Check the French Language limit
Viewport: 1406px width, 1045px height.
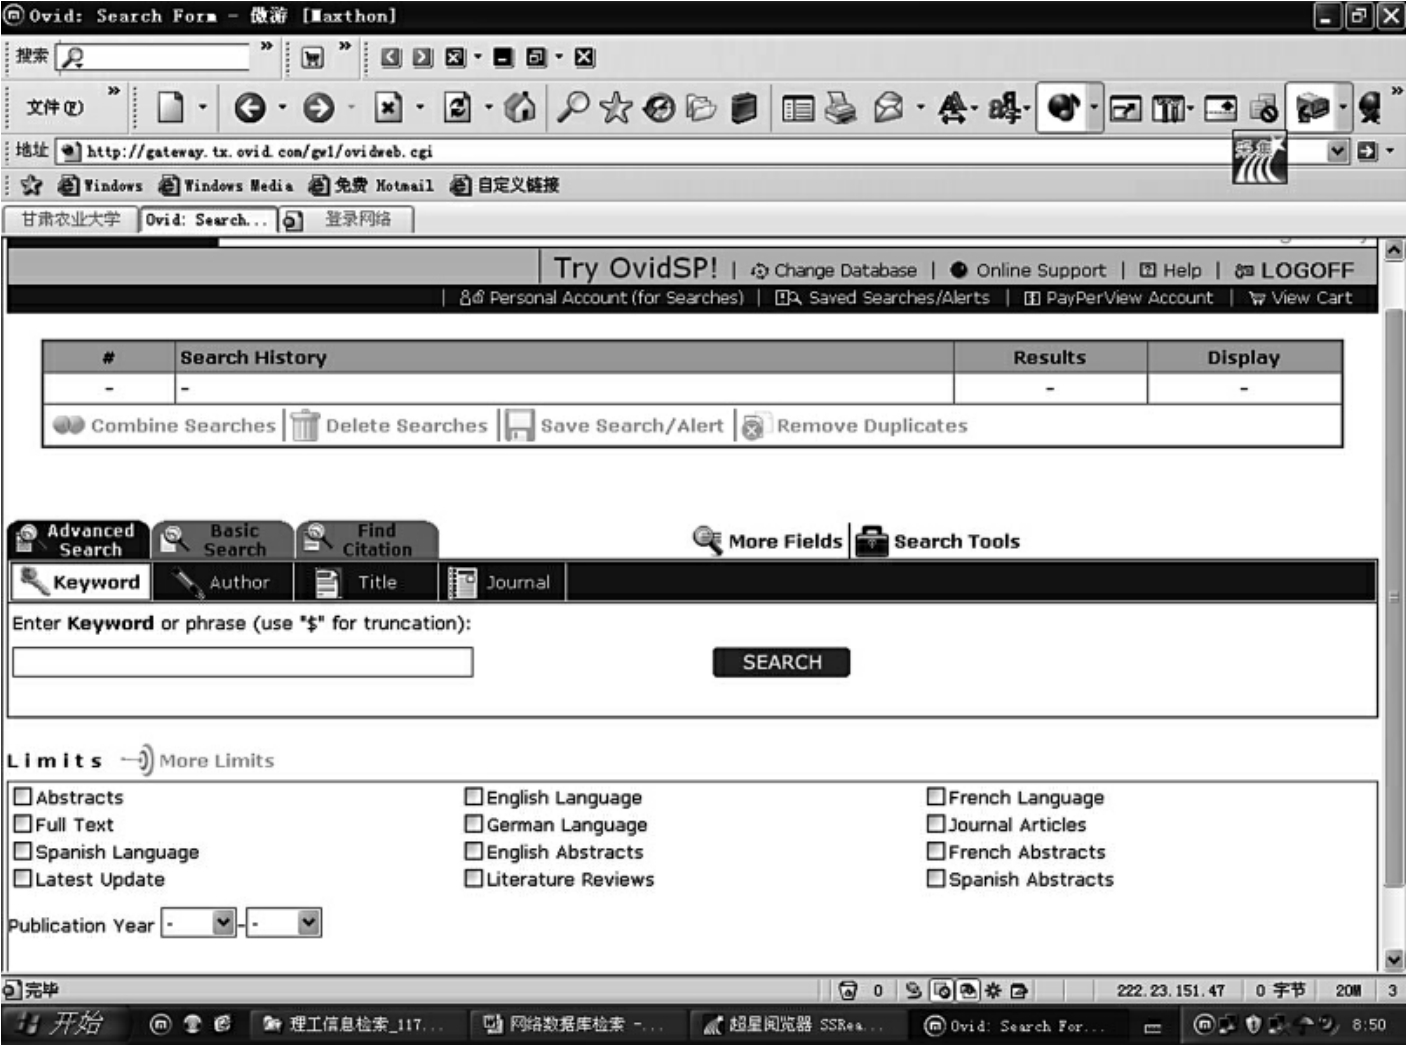coord(936,797)
